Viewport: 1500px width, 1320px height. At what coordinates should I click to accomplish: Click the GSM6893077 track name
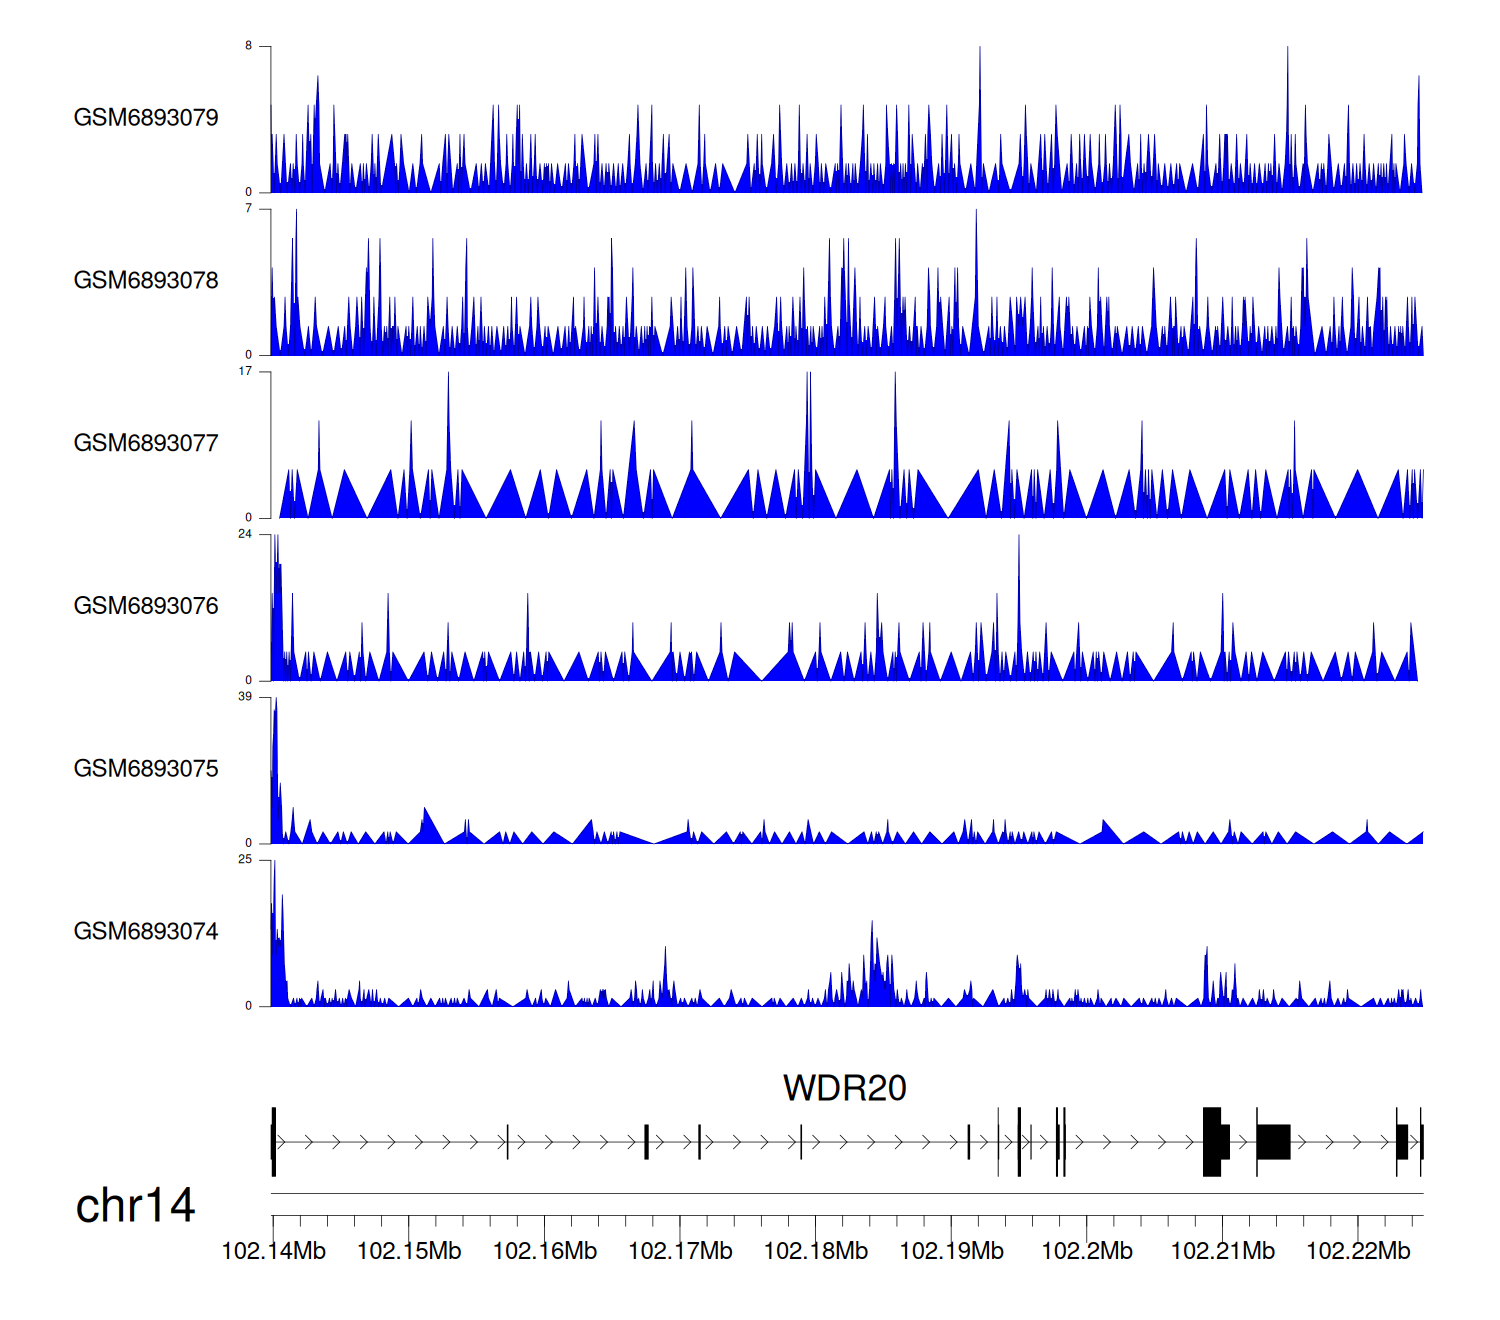pyautogui.click(x=146, y=444)
